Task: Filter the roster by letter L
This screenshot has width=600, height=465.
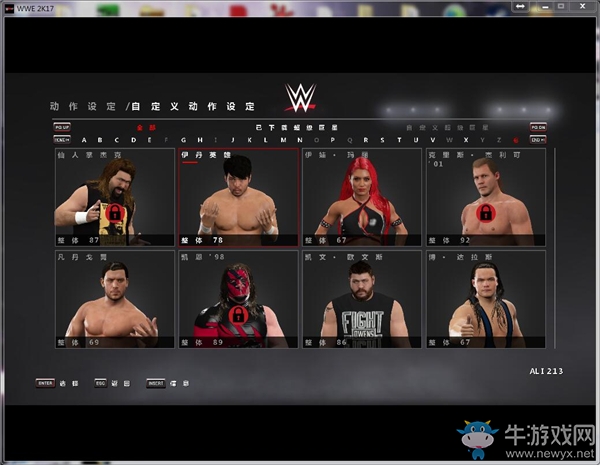Action: 265,140
